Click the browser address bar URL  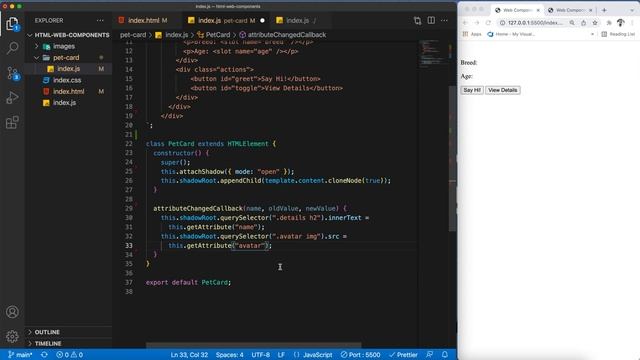(x=535, y=23)
